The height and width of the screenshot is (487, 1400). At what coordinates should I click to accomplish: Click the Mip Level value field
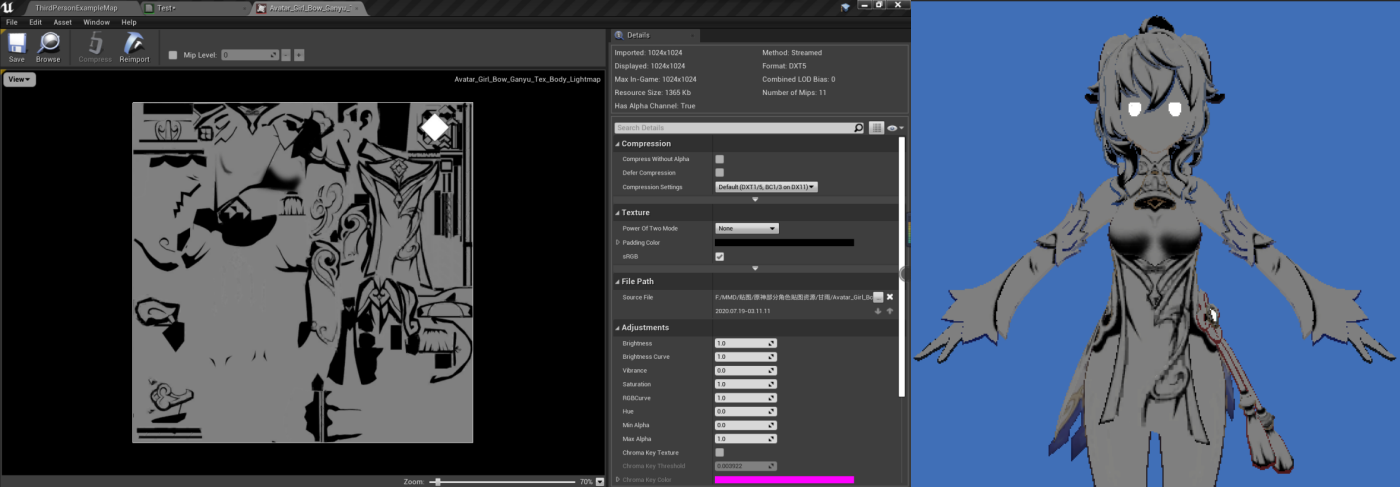pos(249,55)
